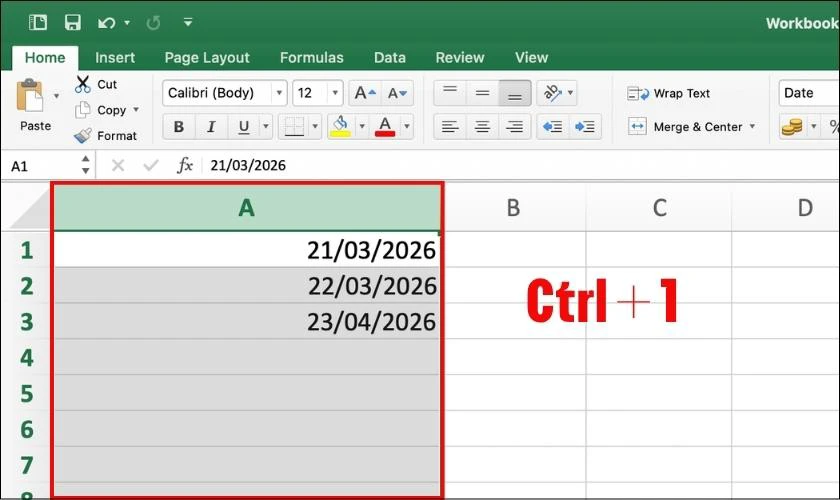Screen dimensions: 840x500
Task: Switch to the Home tab
Action: tap(45, 57)
